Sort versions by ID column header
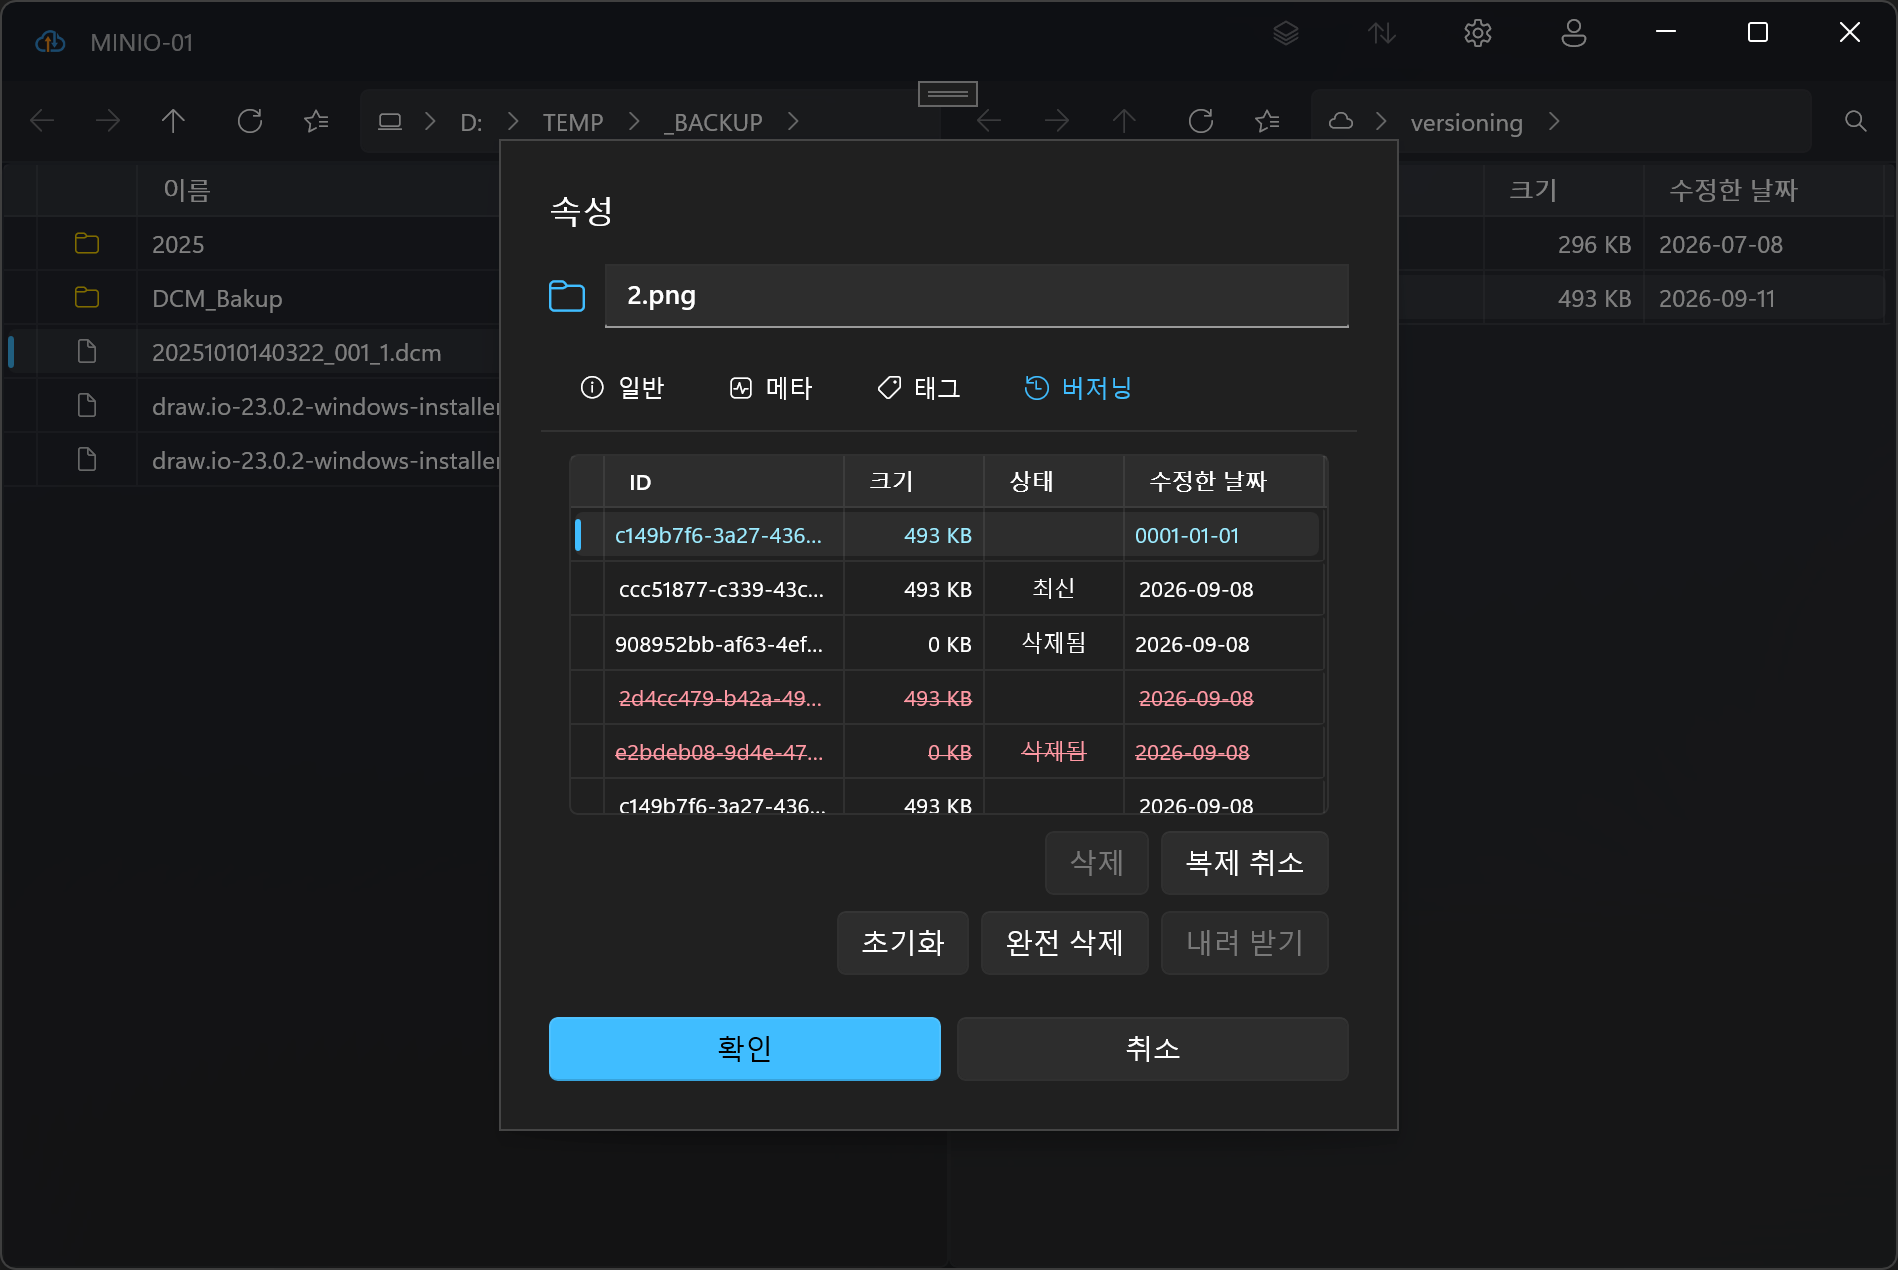Image resolution: width=1898 pixels, height=1270 pixels. coord(724,482)
